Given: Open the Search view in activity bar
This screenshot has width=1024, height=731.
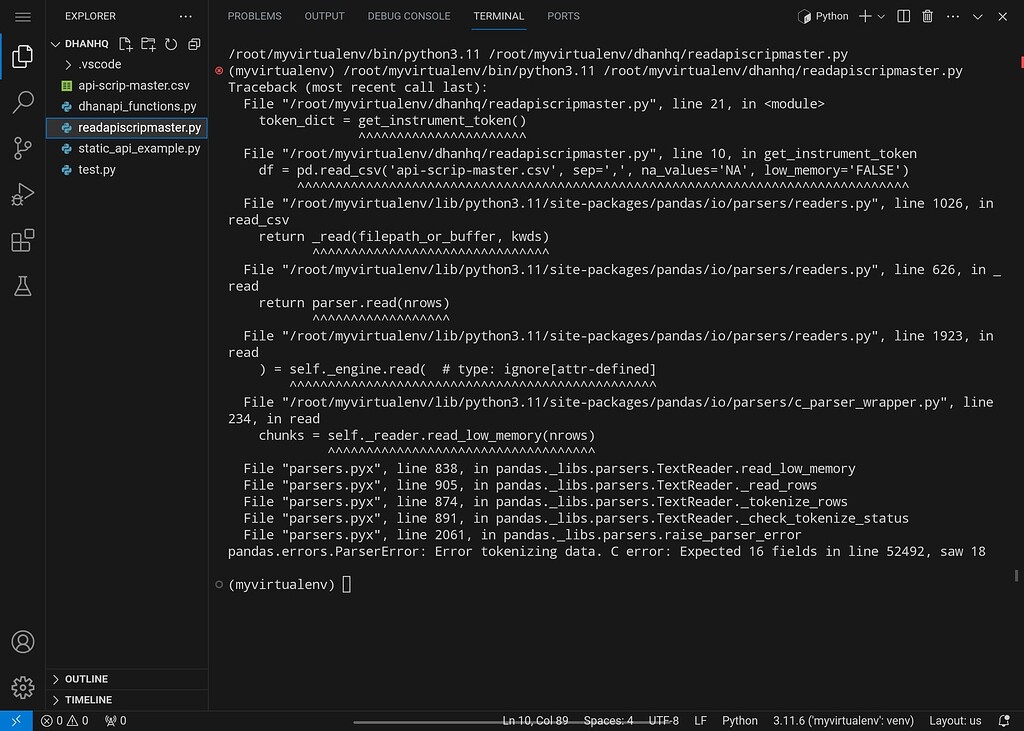Looking at the screenshot, I should pos(22,102).
